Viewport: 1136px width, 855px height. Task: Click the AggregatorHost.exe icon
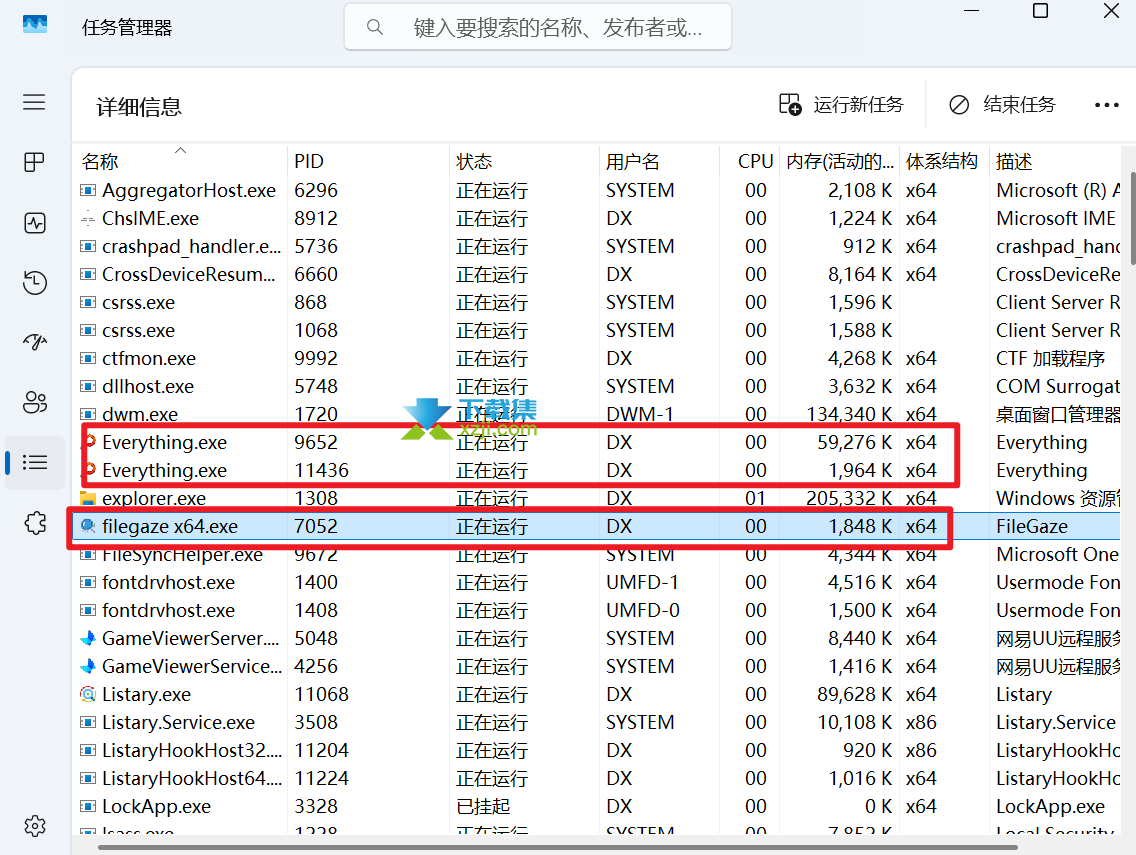(x=88, y=191)
